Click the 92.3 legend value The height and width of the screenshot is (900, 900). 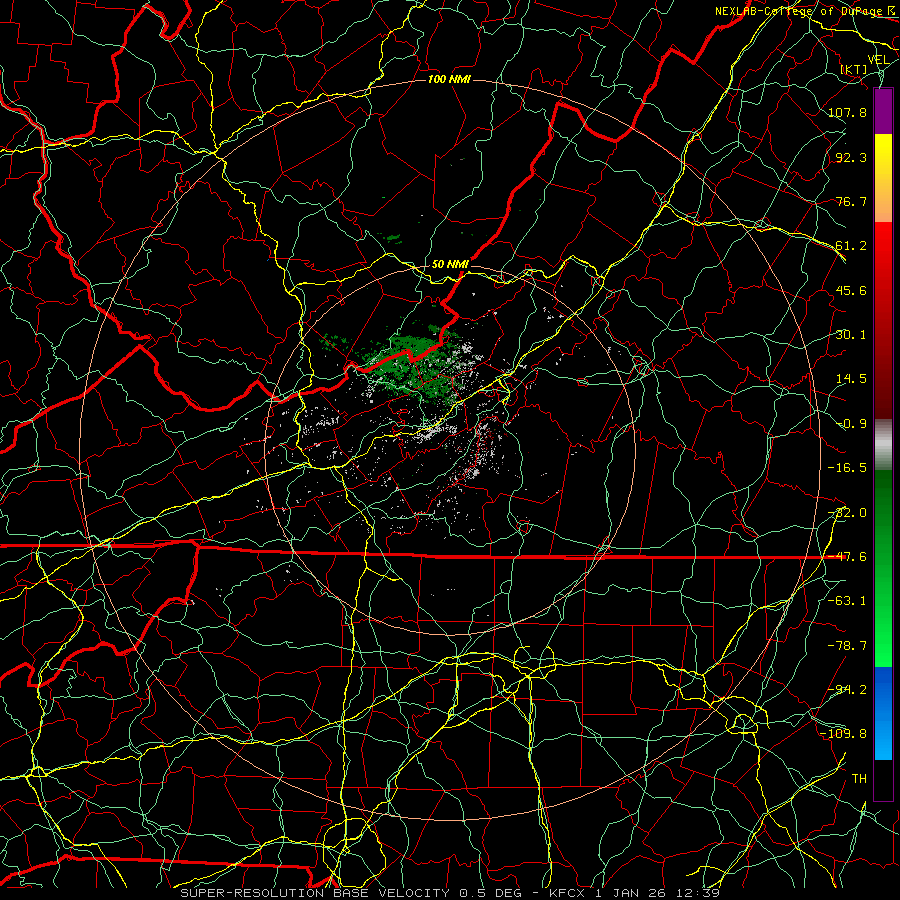[x=851, y=157]
